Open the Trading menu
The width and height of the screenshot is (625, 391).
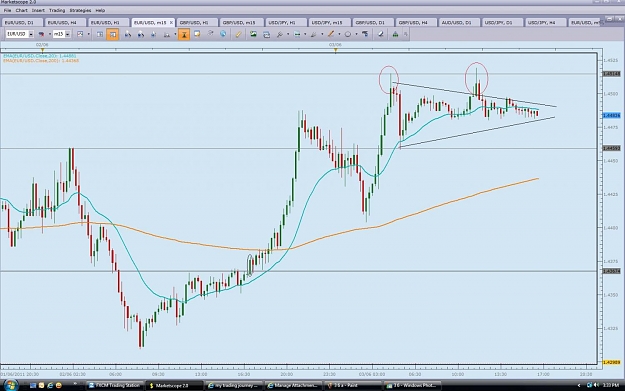pos(57,10)
